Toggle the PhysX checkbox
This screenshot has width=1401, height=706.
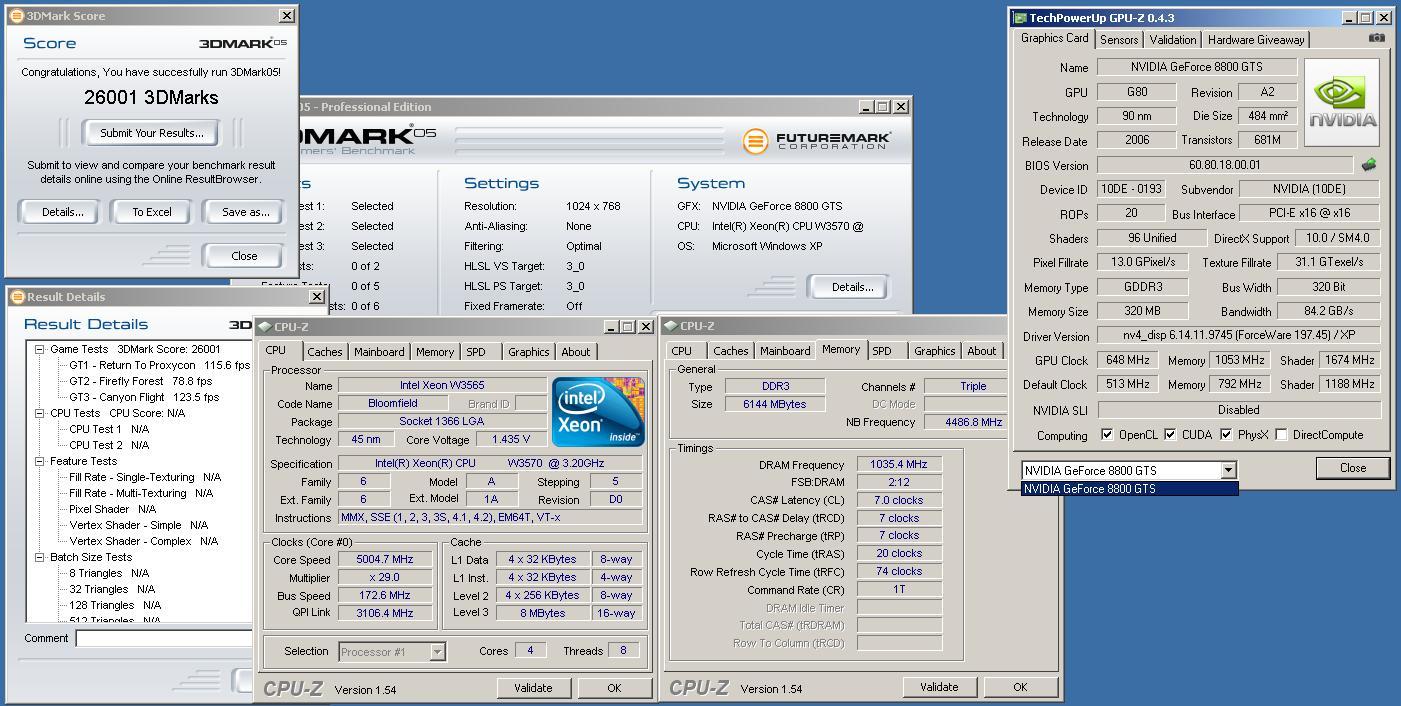coord(1225,435)
